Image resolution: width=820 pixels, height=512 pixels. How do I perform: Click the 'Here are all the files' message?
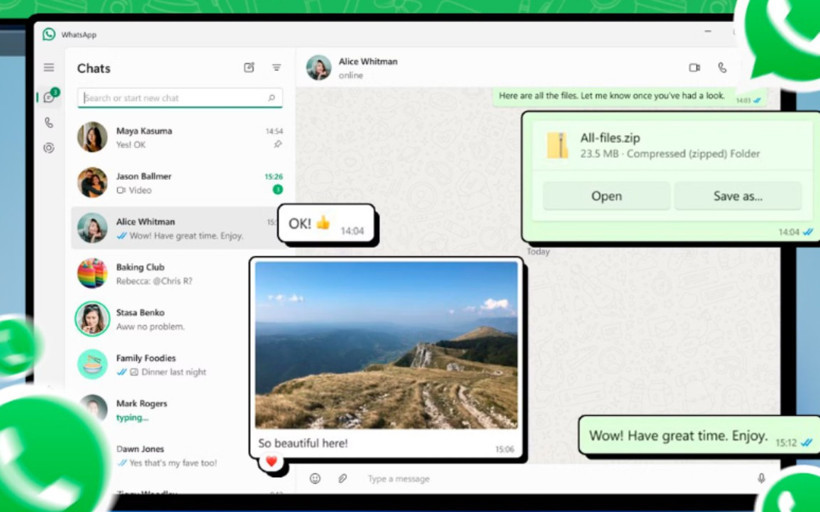tap(629, 97)
